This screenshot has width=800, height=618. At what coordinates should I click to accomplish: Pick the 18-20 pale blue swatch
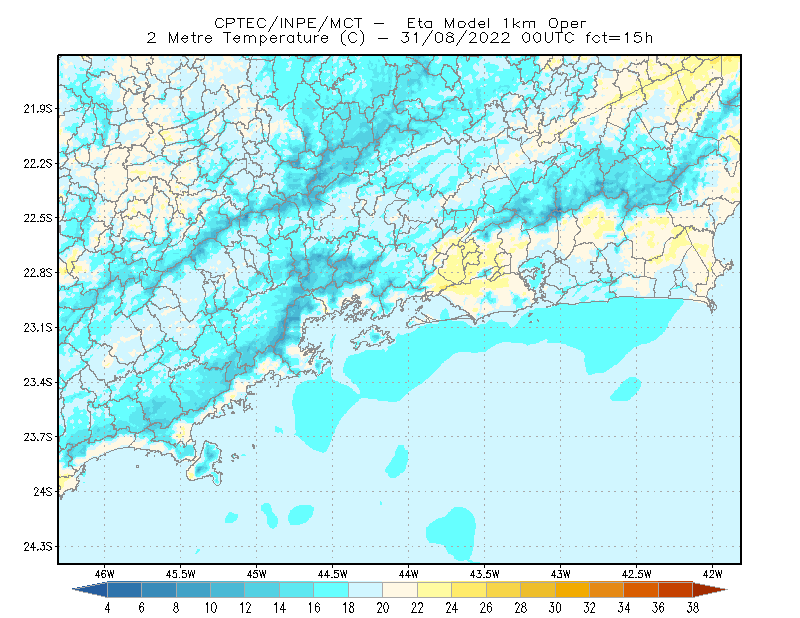365,590
